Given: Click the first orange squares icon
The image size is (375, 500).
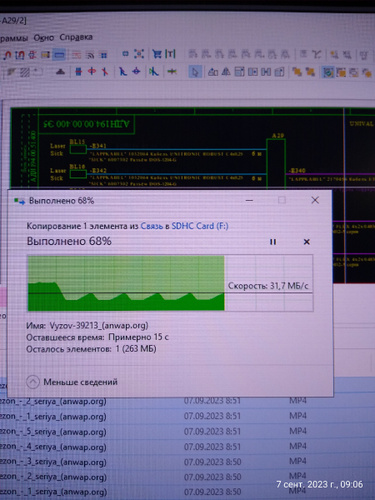Looking at the screenshot, I should coord(296,72).
